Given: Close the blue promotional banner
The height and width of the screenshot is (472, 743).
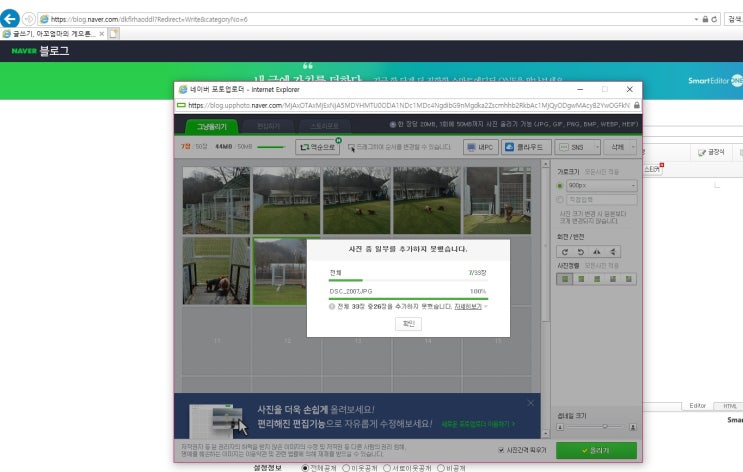Looking at the screenshot, I should pyautogui.click(x=531, y=403).
